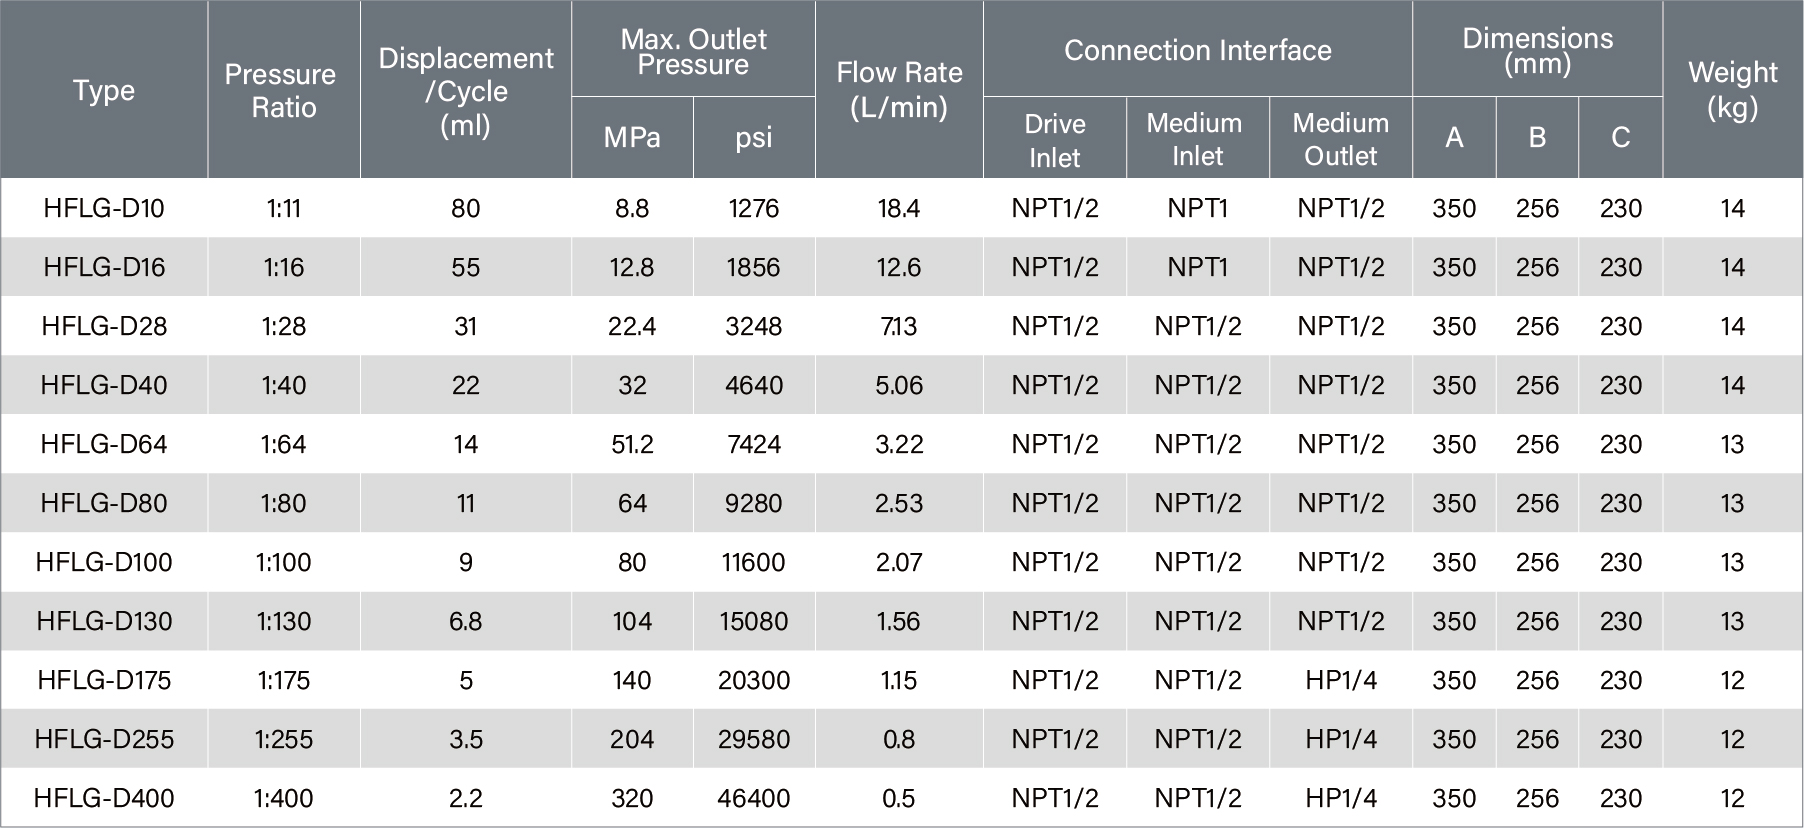Click the Flow Rate (L/min) header
This screenshot has width=1804, height=828.
point(899,90)
